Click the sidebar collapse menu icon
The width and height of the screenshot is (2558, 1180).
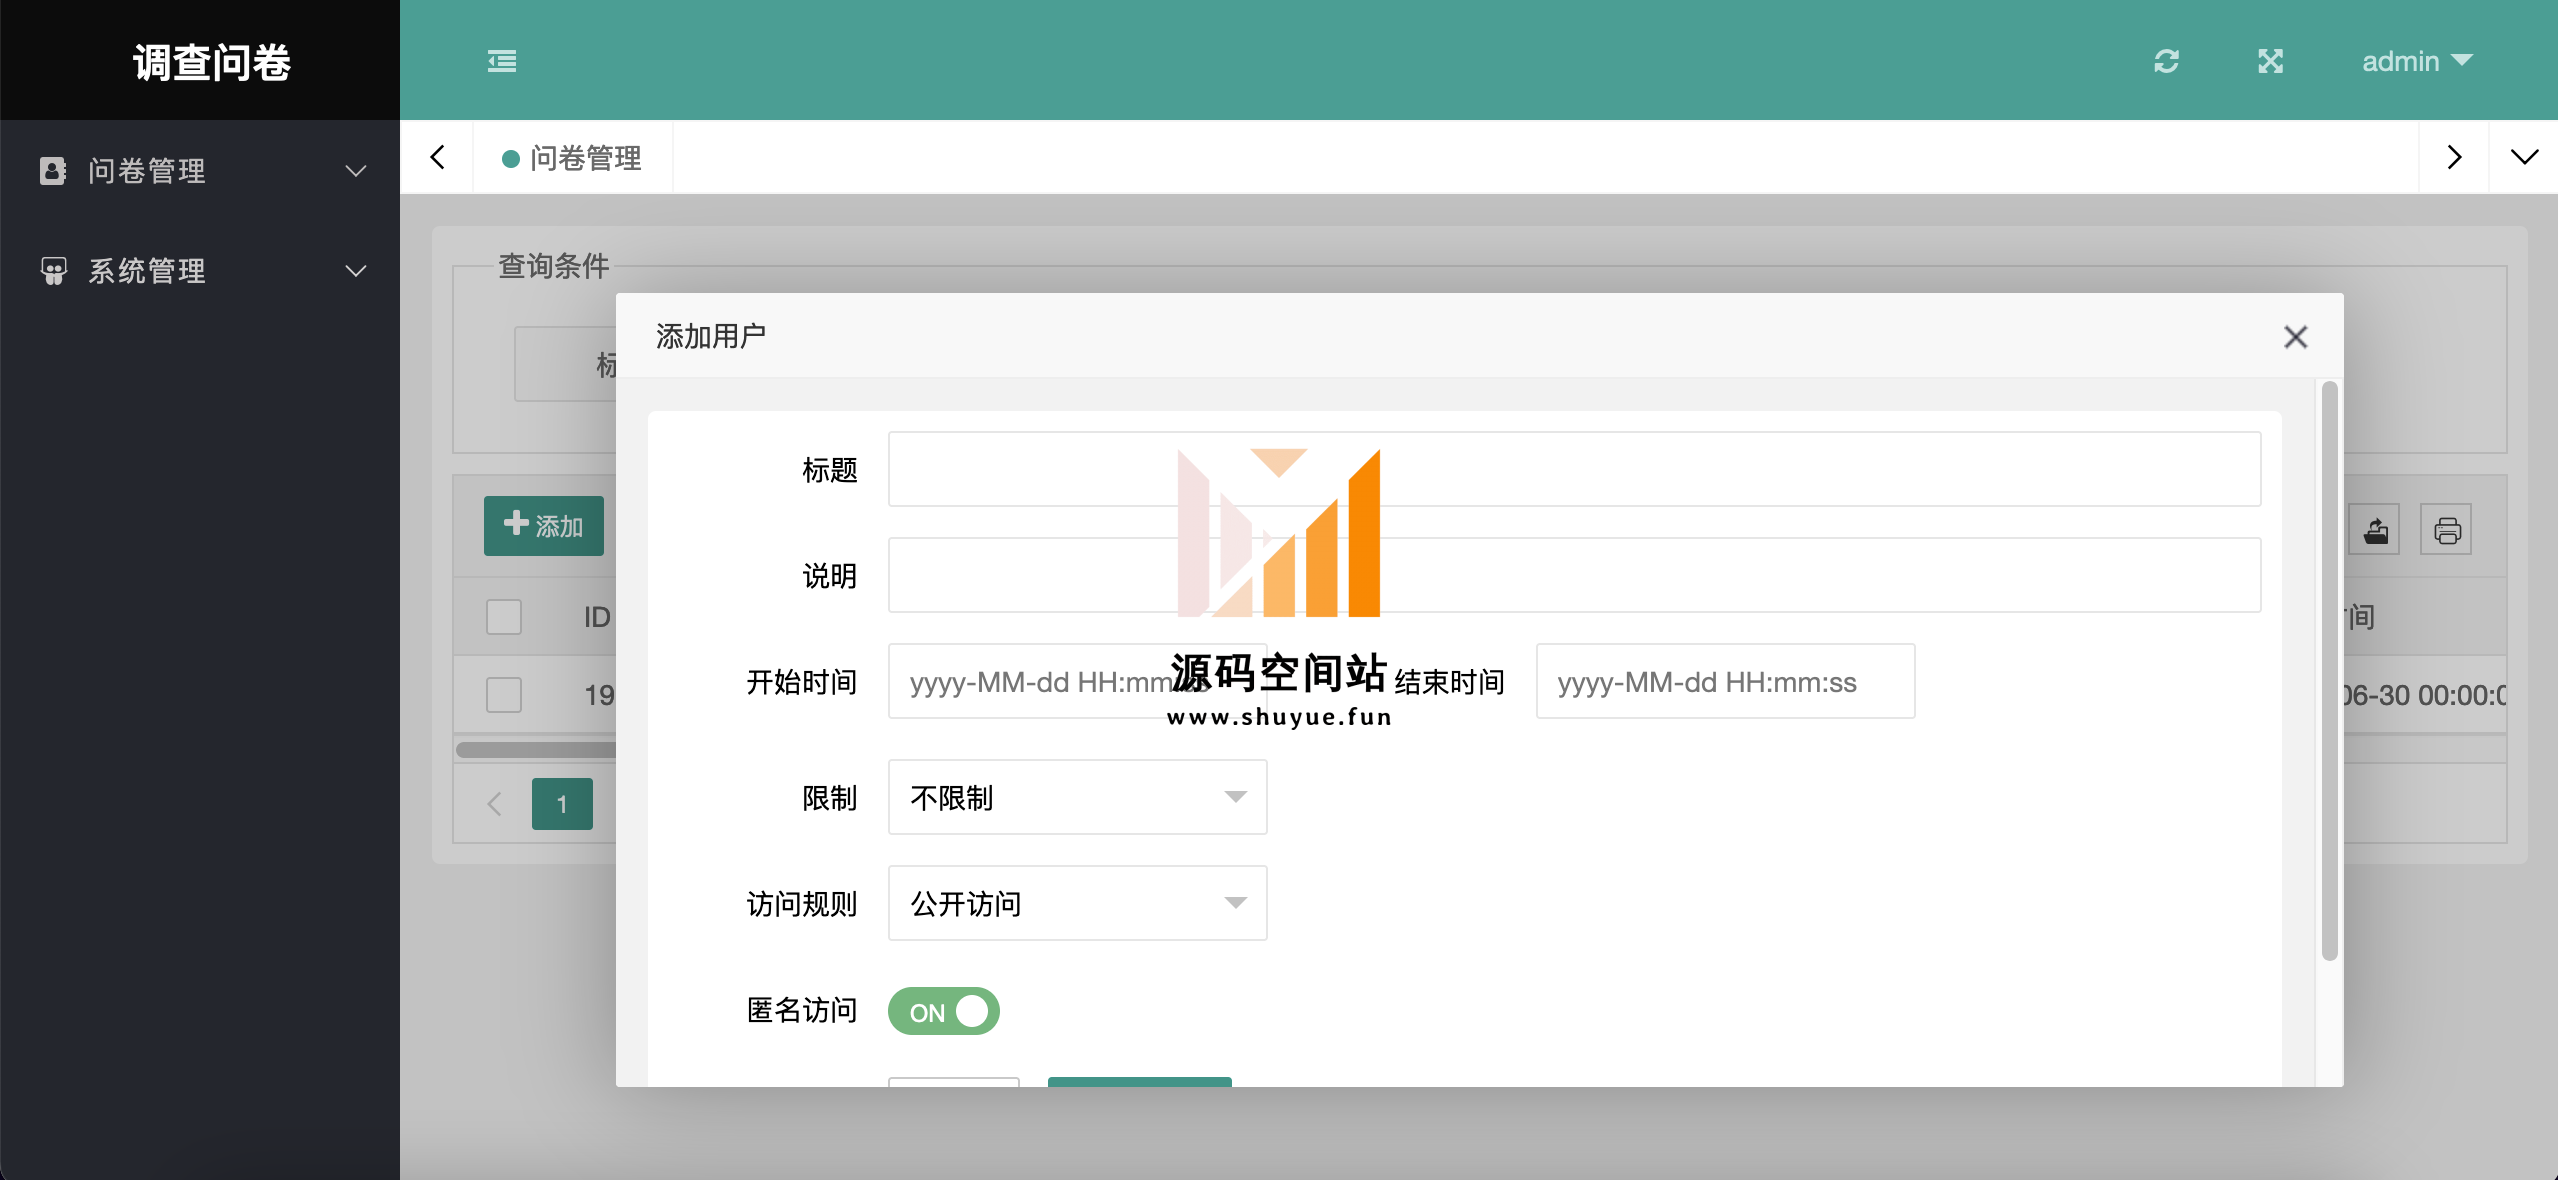[x=502, y=61]
